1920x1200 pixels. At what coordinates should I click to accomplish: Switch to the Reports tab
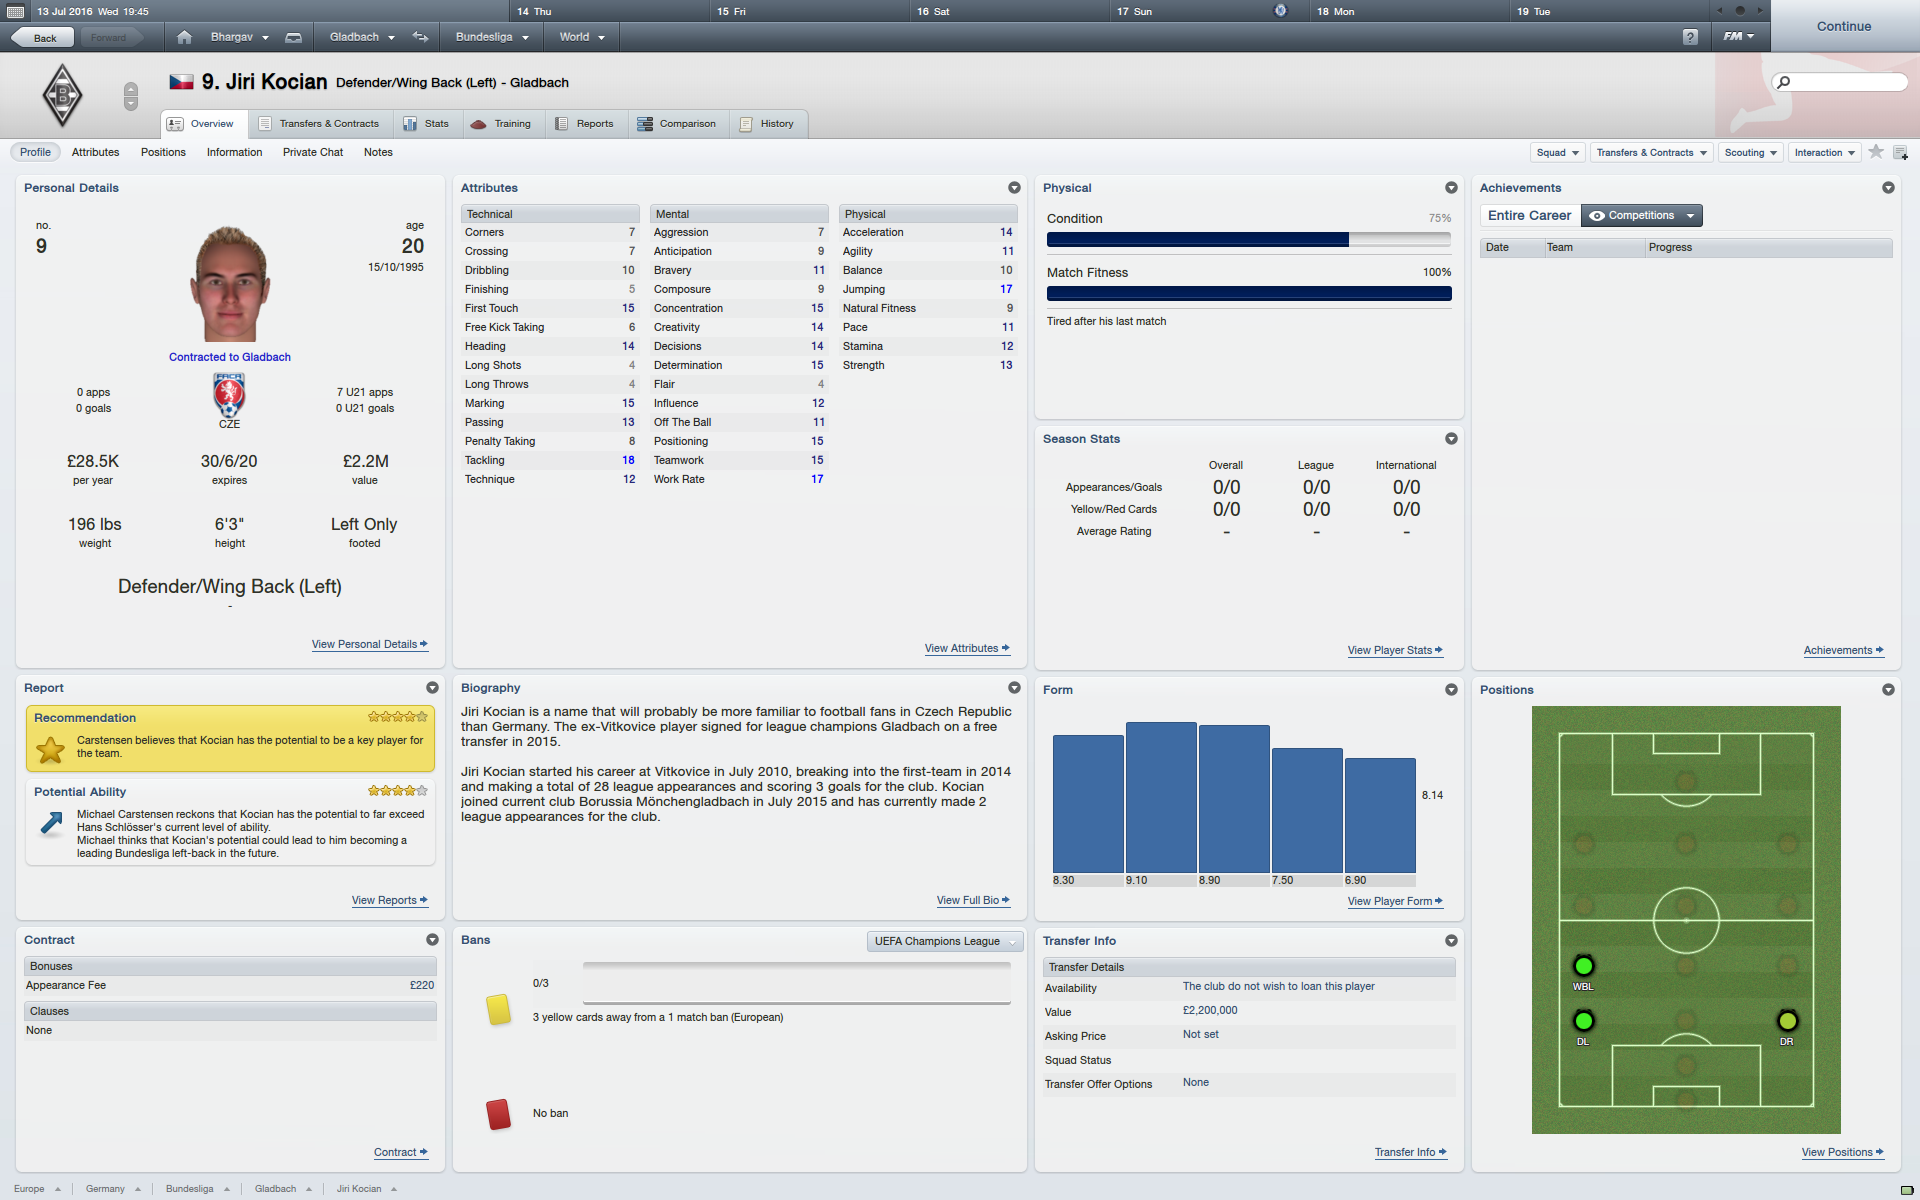tap(585, 124)
